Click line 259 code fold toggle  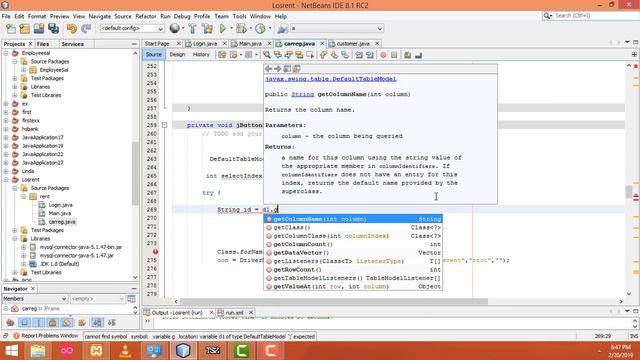pos(164,125)
